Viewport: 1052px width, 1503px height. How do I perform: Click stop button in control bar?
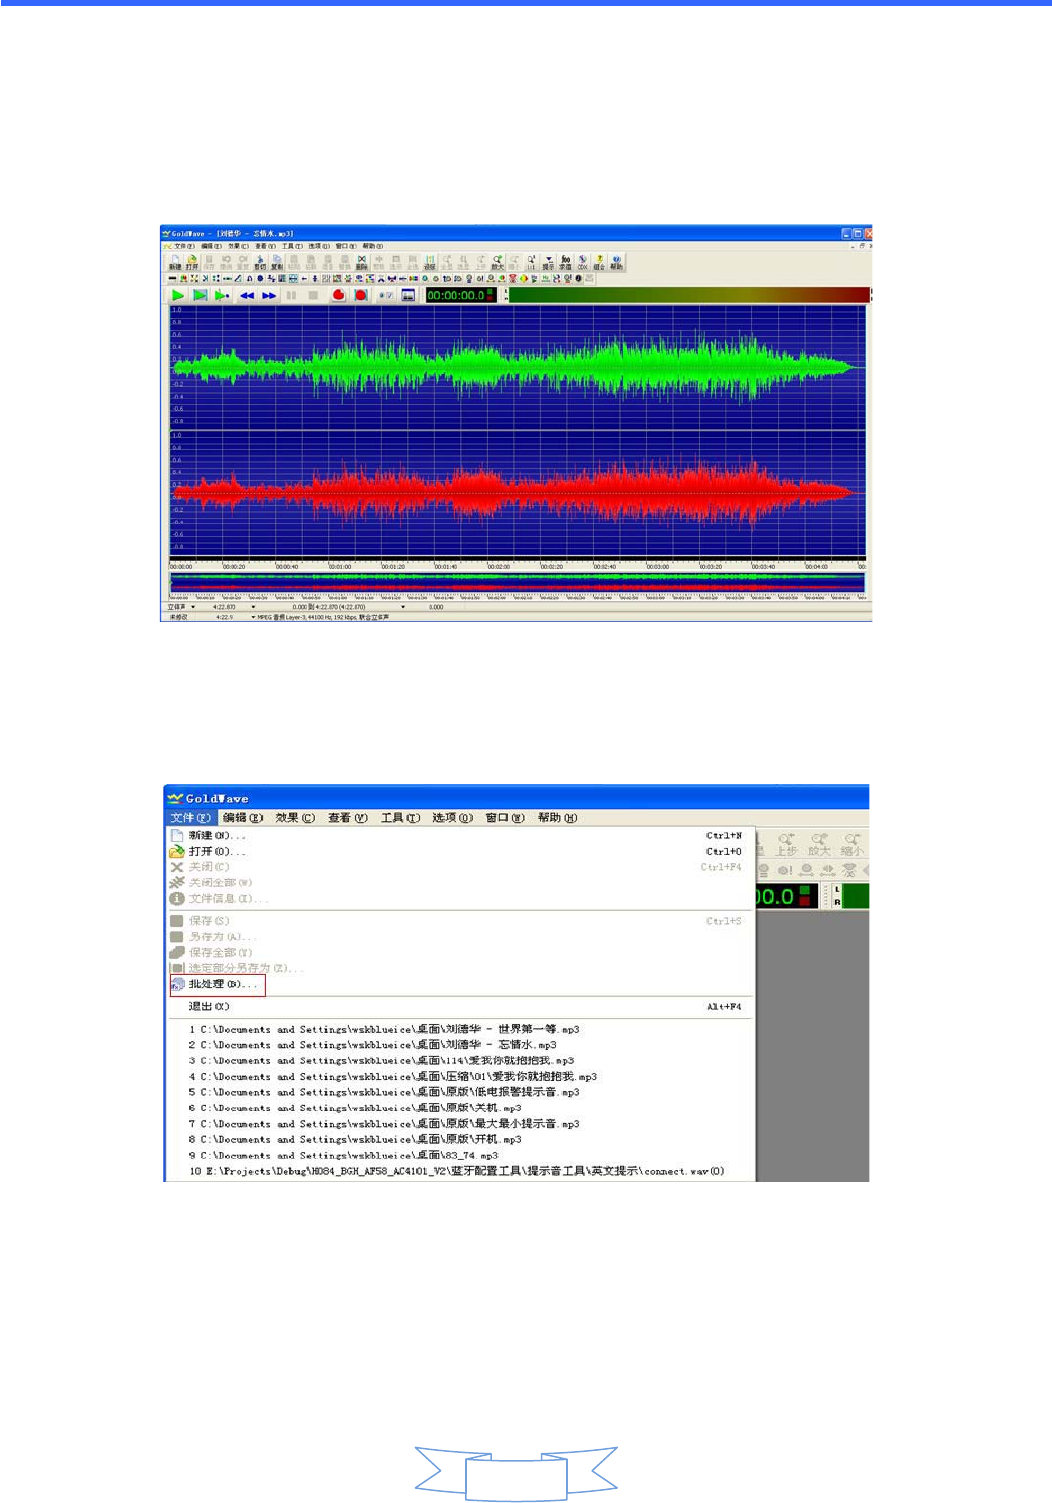[313, 295]
